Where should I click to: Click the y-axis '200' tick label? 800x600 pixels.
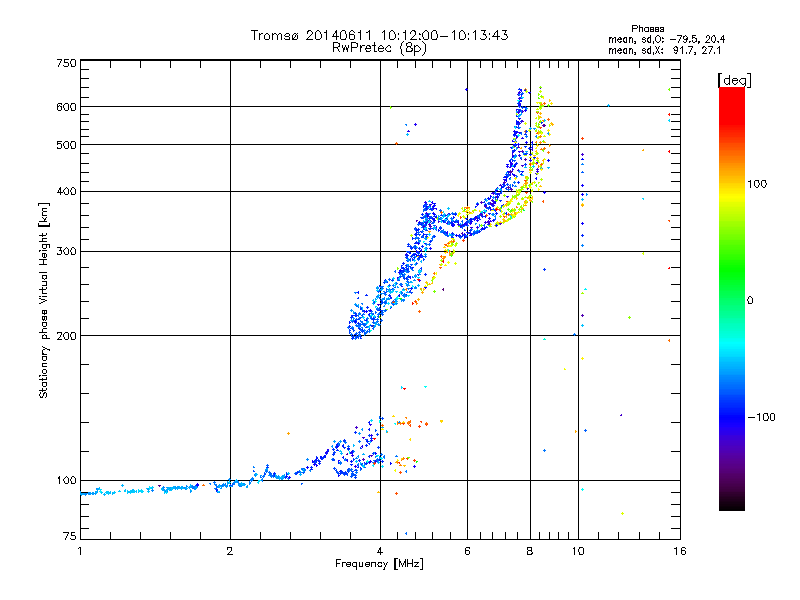tap(66, 336)
